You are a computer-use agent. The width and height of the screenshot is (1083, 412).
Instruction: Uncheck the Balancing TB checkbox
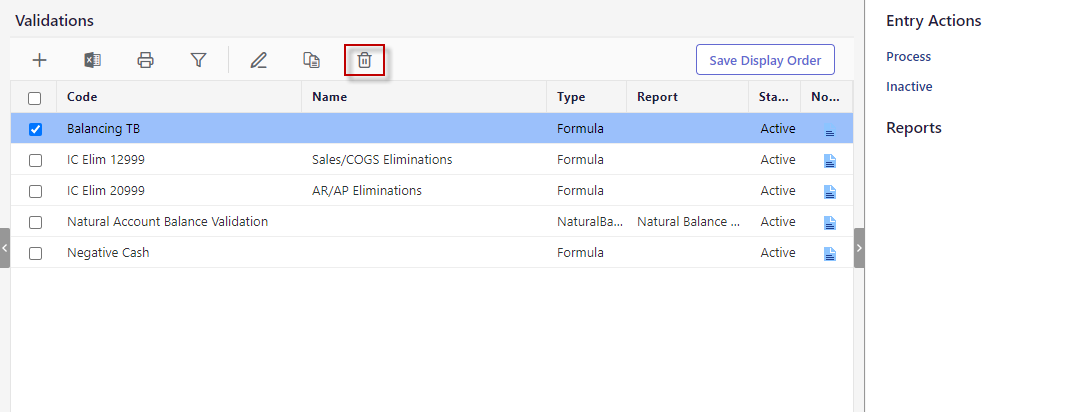pos(35,129)
